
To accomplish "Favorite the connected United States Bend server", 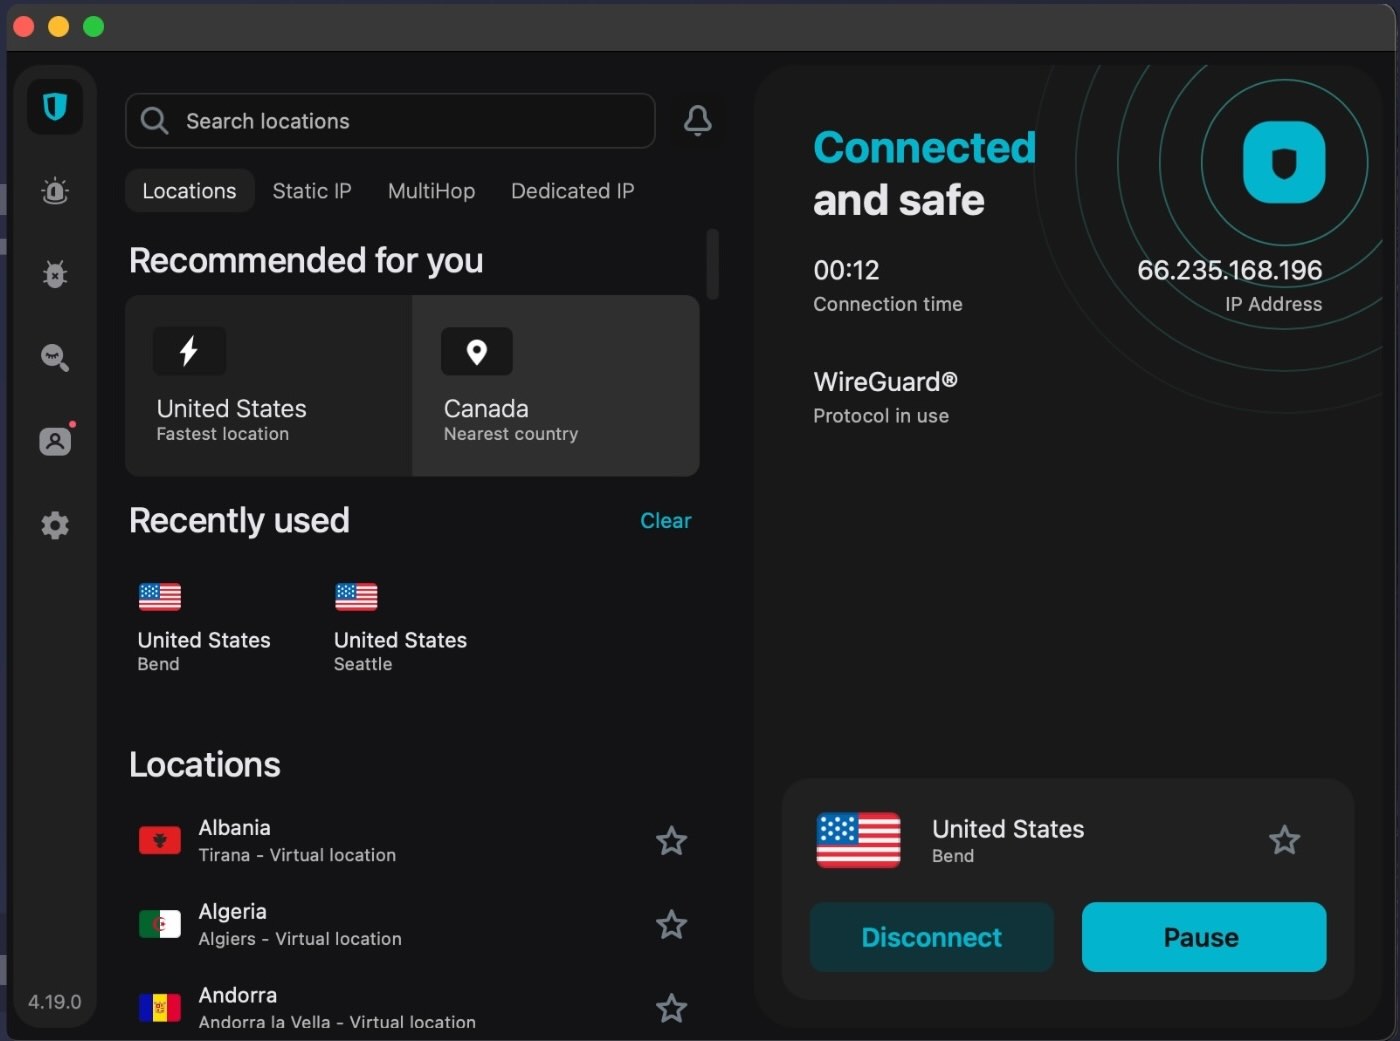I will click(1284, 840).
